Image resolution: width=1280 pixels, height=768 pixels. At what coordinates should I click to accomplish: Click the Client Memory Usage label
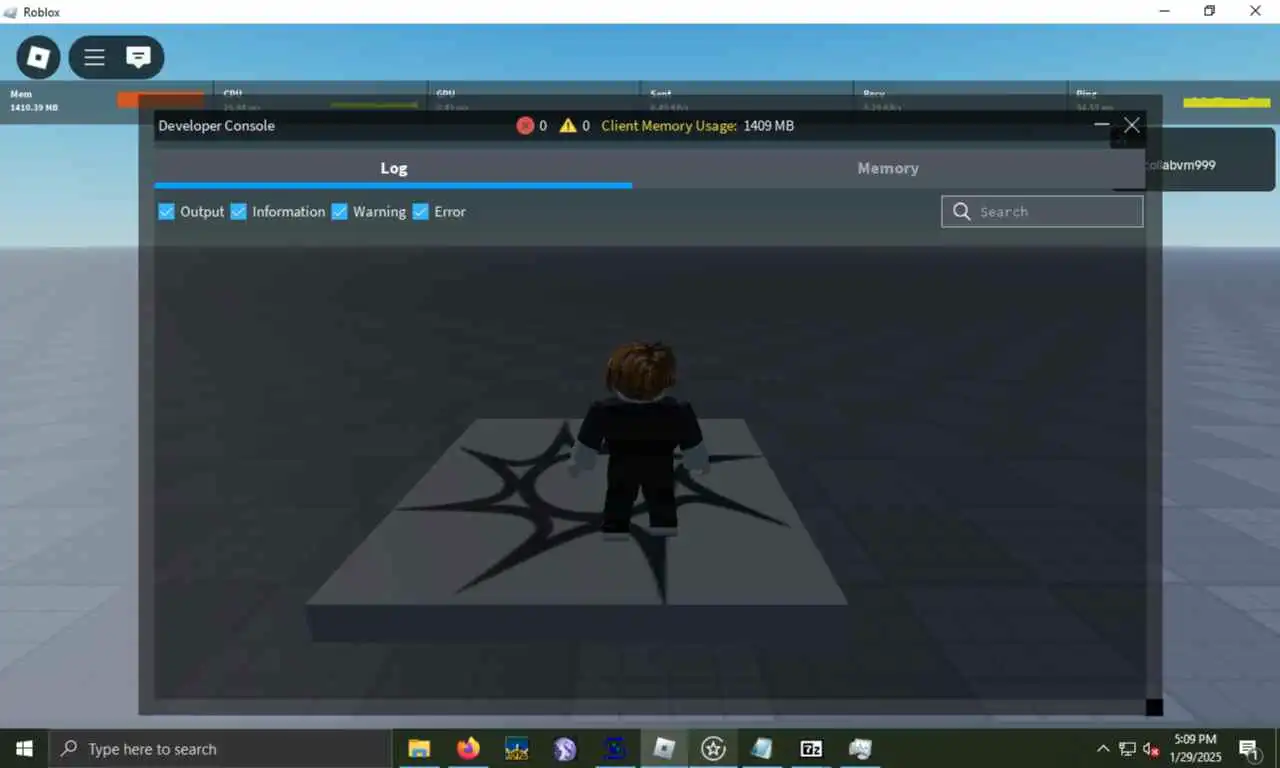pos(669,126)
